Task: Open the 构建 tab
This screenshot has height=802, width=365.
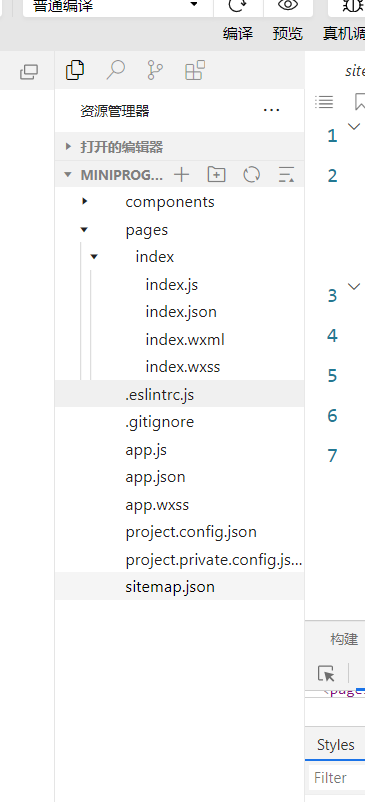Action: (x=344, y=638)
